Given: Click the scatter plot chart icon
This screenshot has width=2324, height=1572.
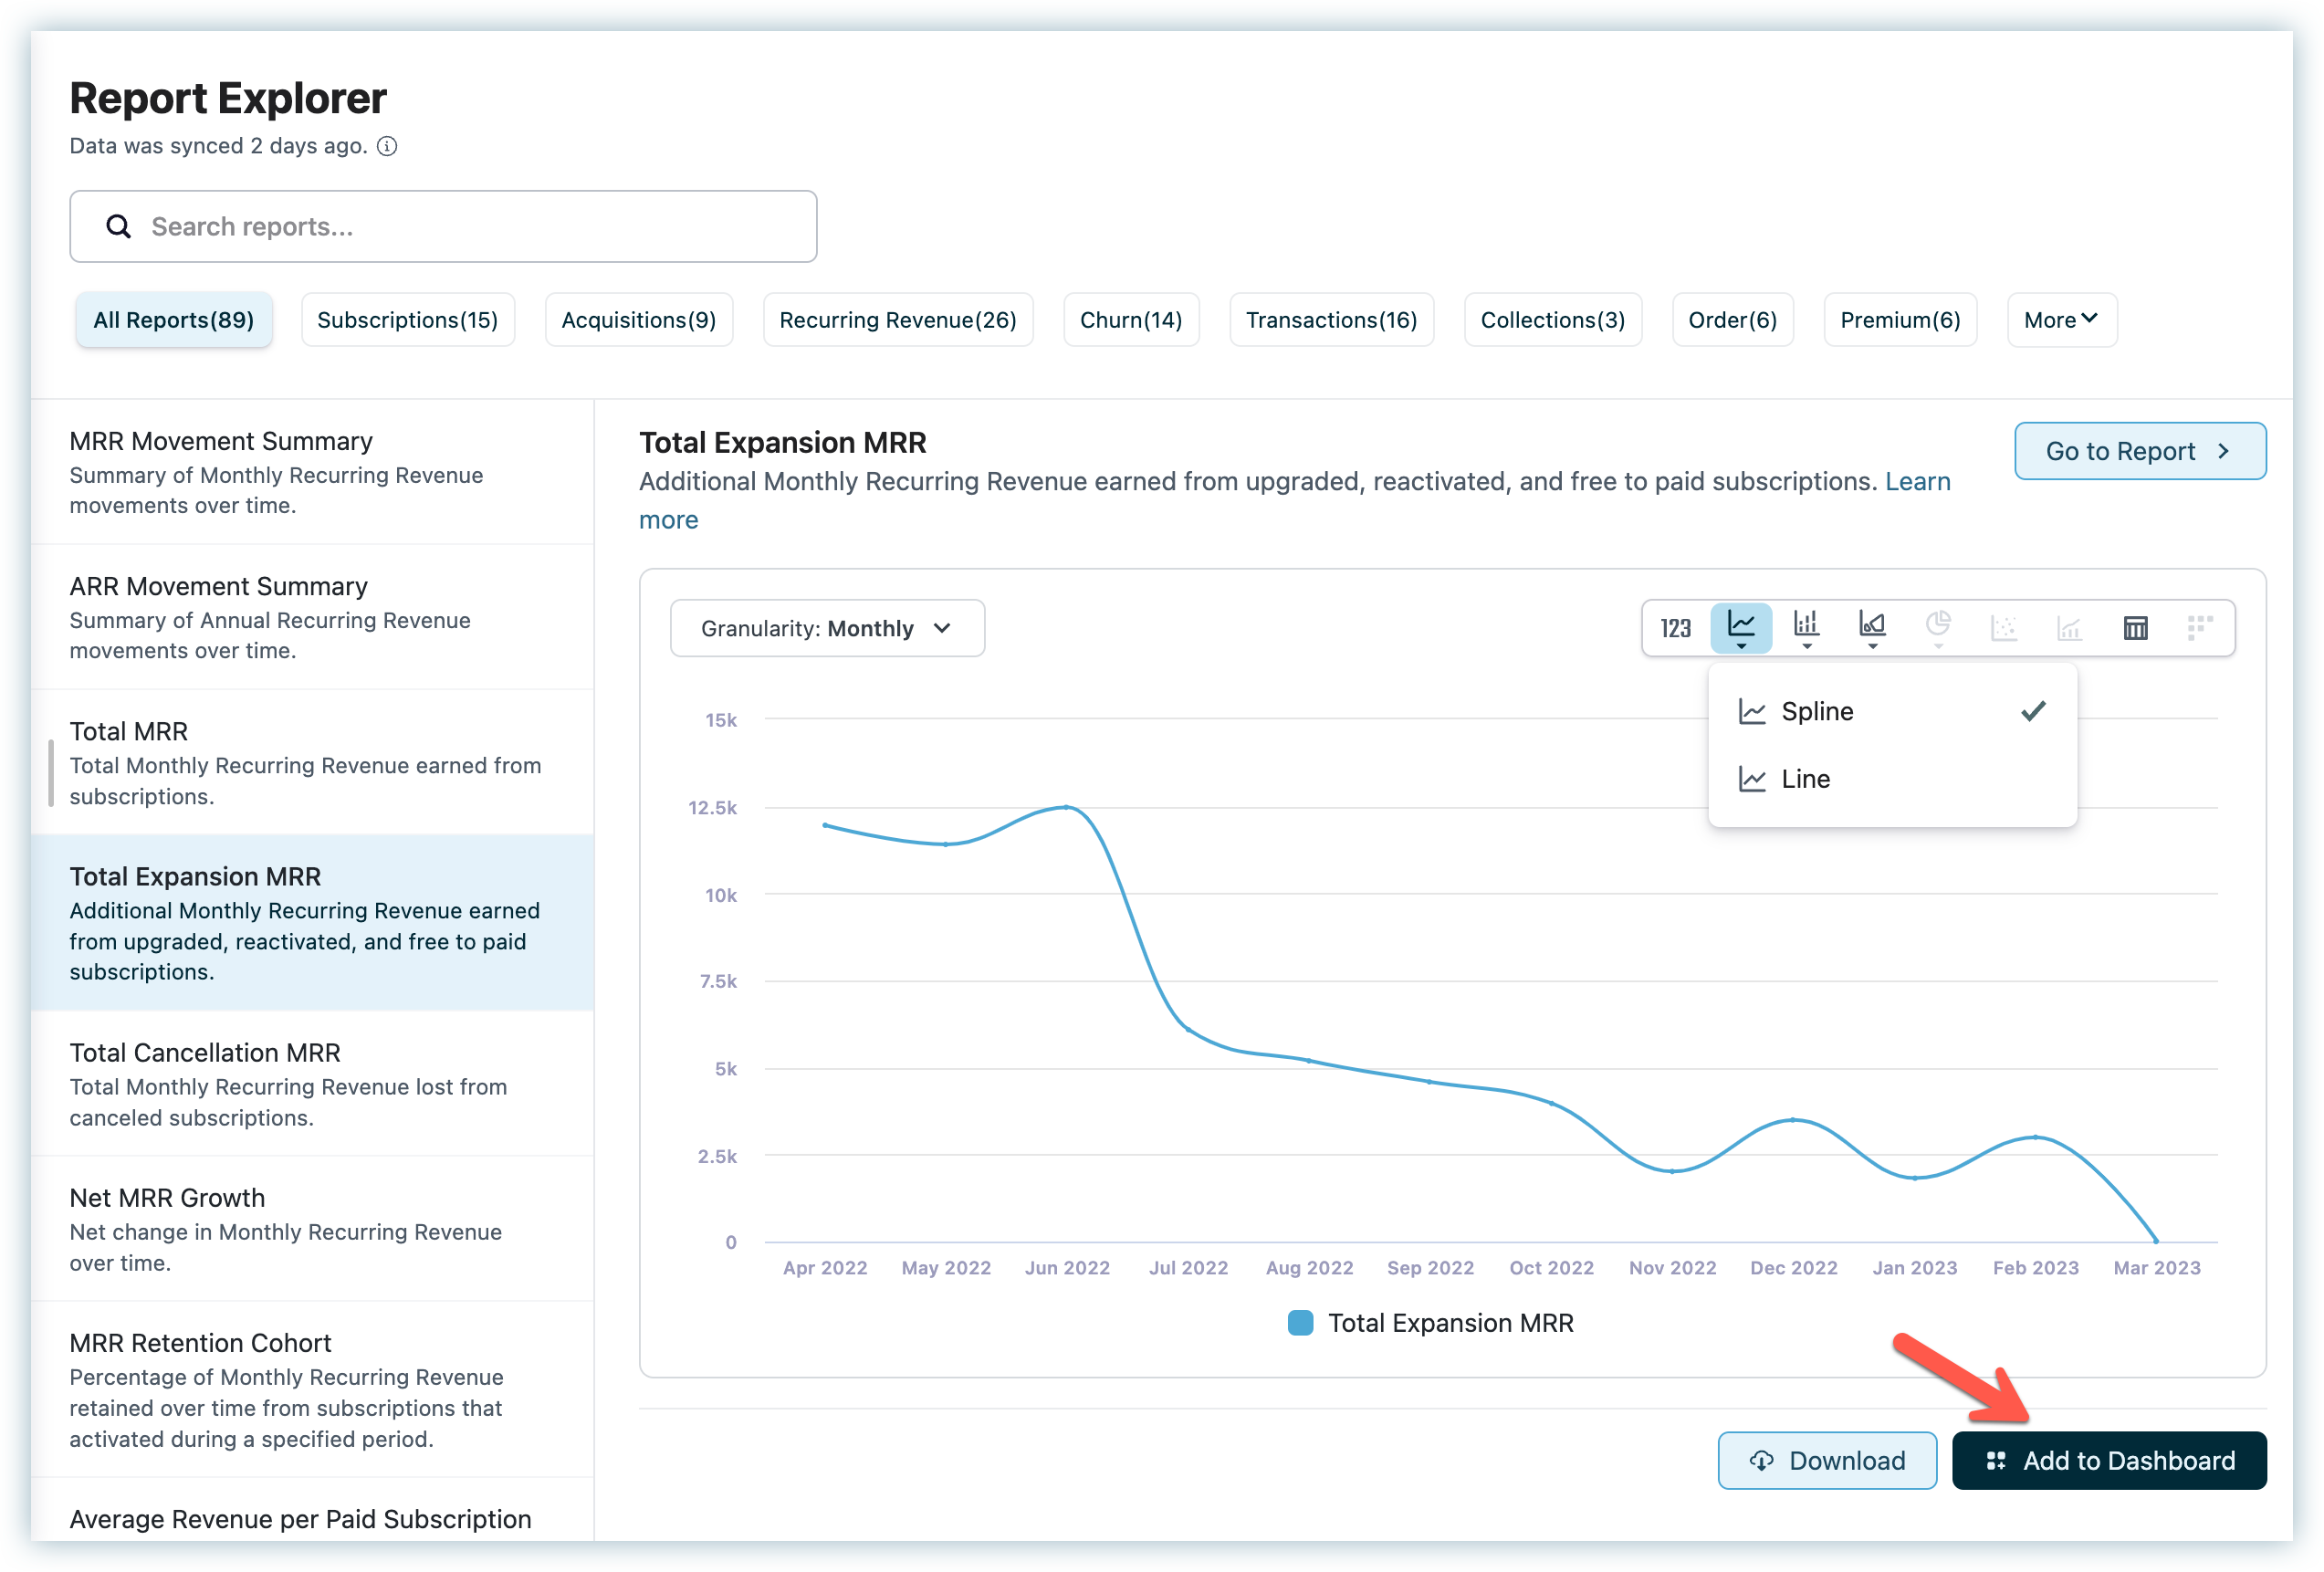Looking at the screenshot, I should 2004,628.
